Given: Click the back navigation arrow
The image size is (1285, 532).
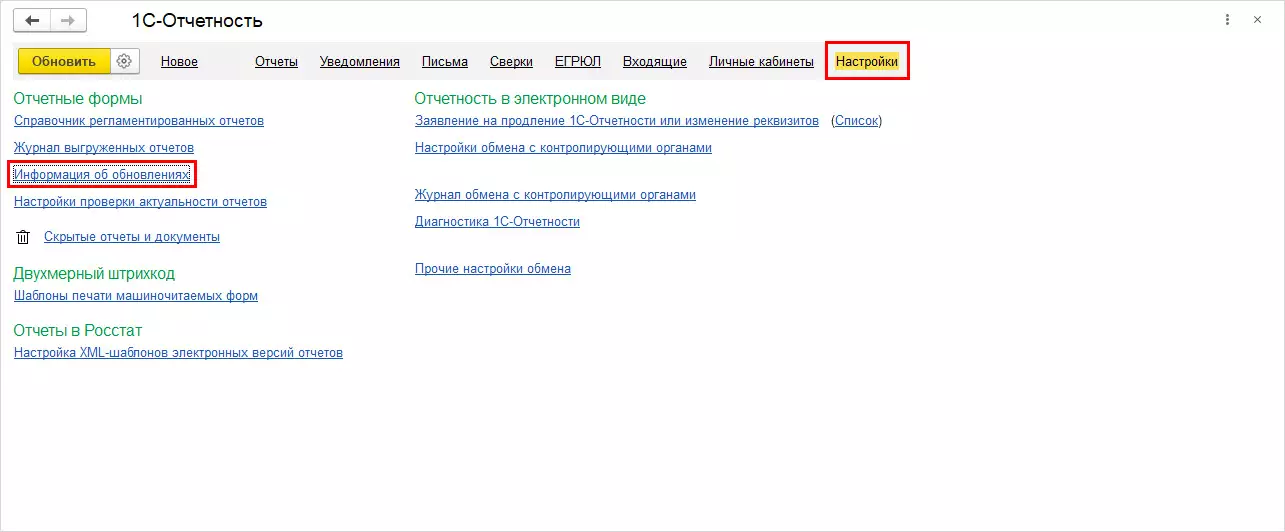Looking at the screenshot, I should 31,20.
